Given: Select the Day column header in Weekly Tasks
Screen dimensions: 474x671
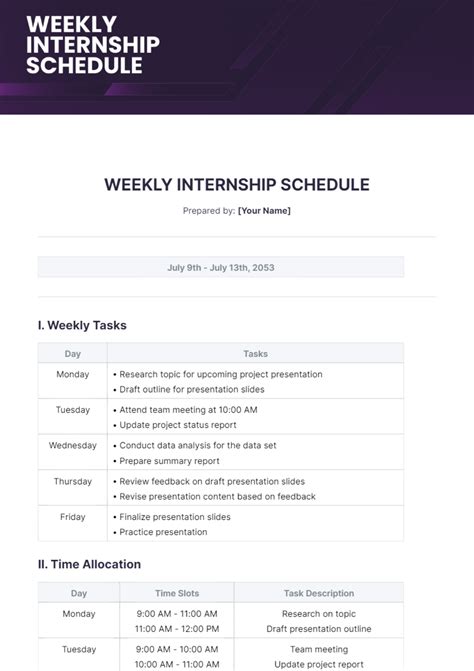Looking at the screenshot, I should 73,354.
